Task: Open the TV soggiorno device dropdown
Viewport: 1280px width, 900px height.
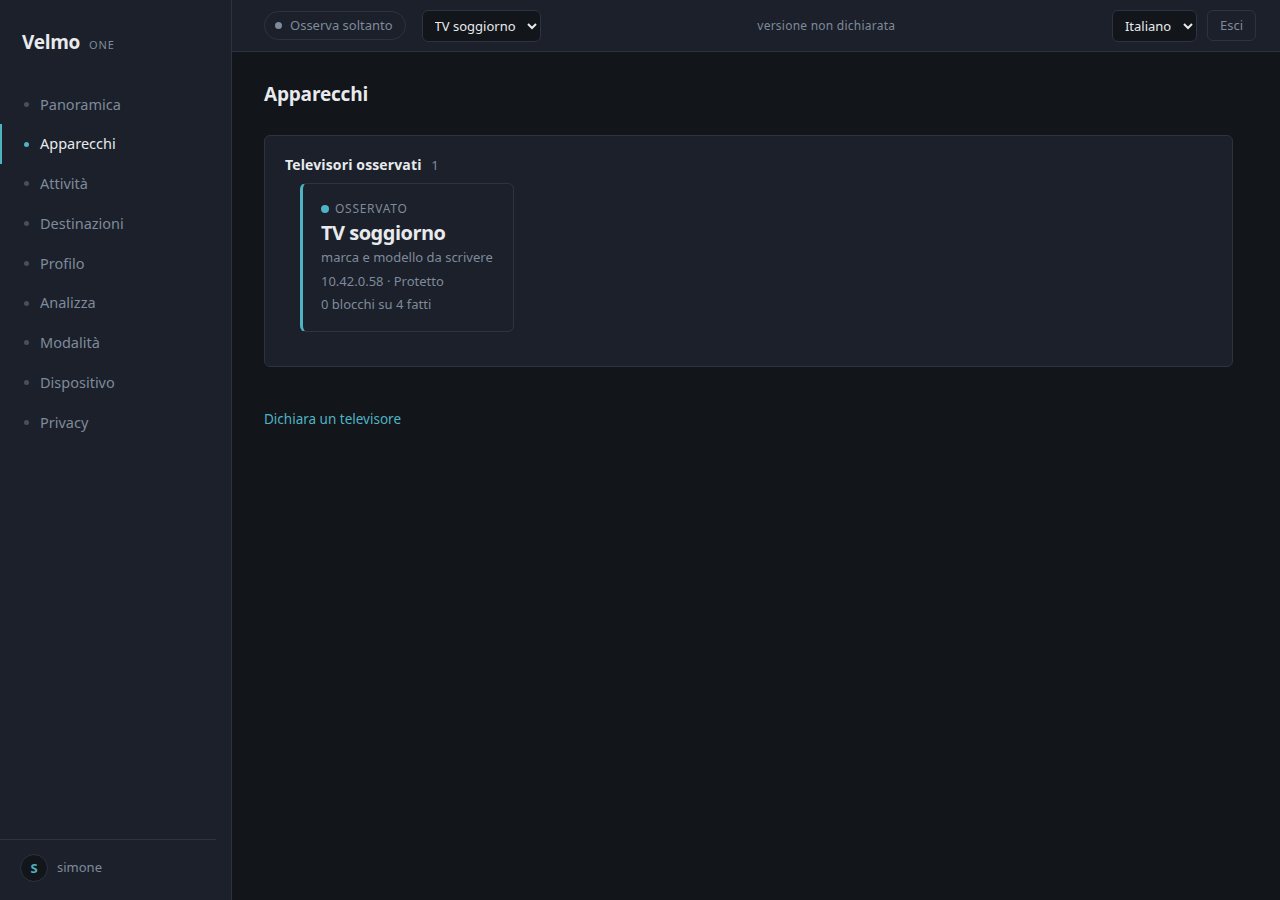Action: [x=481, y=26]
